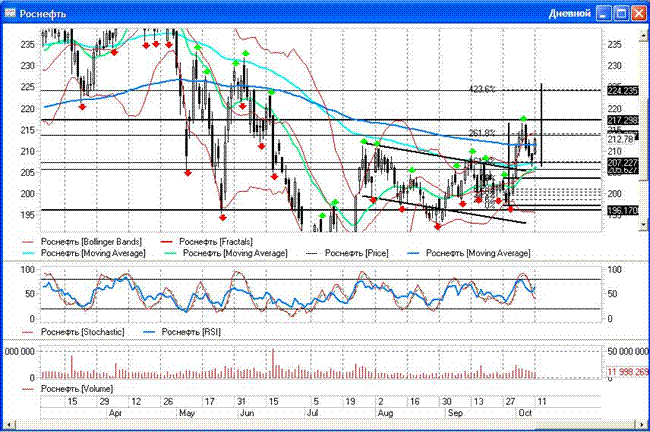
Task: Select the Bollinger Bands legend entry
Action: pos(82,242)
